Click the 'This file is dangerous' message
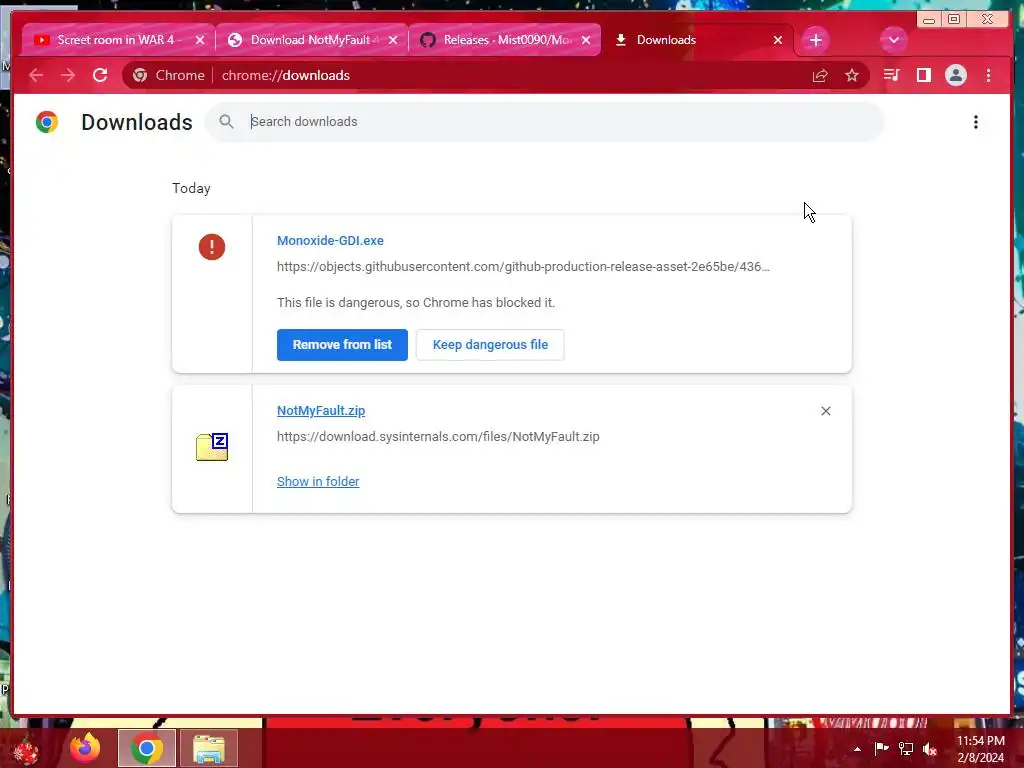Viewport: 1024px width, 768px height. tap(416, 302)
